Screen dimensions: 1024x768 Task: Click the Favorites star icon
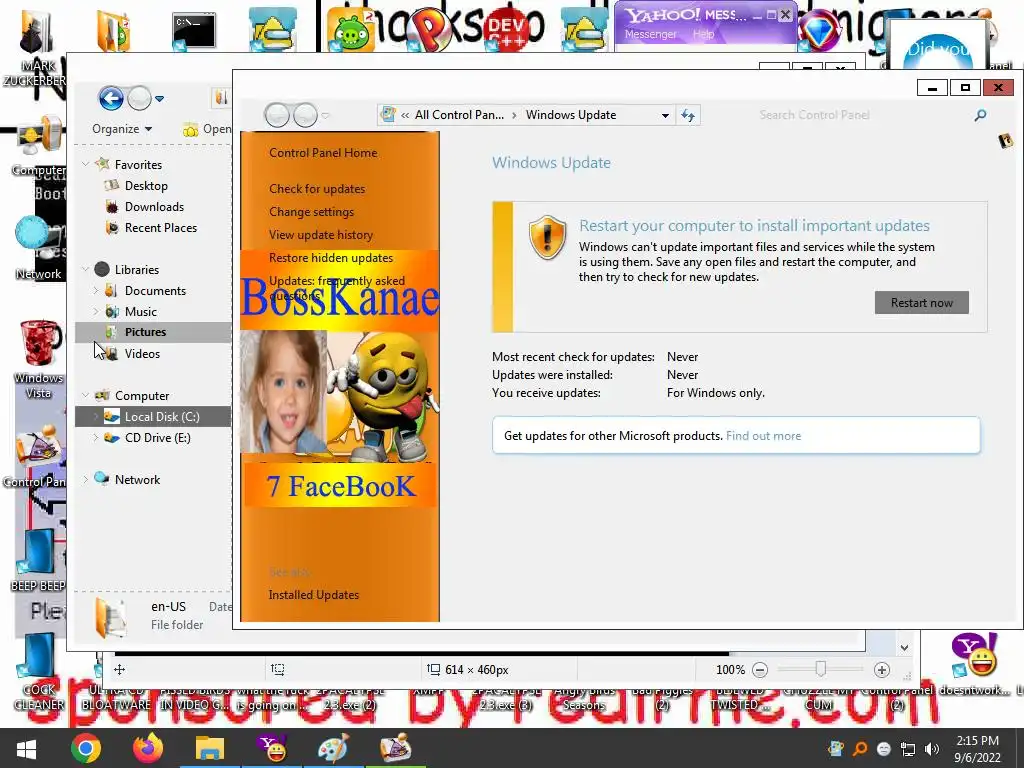[102, 164]
